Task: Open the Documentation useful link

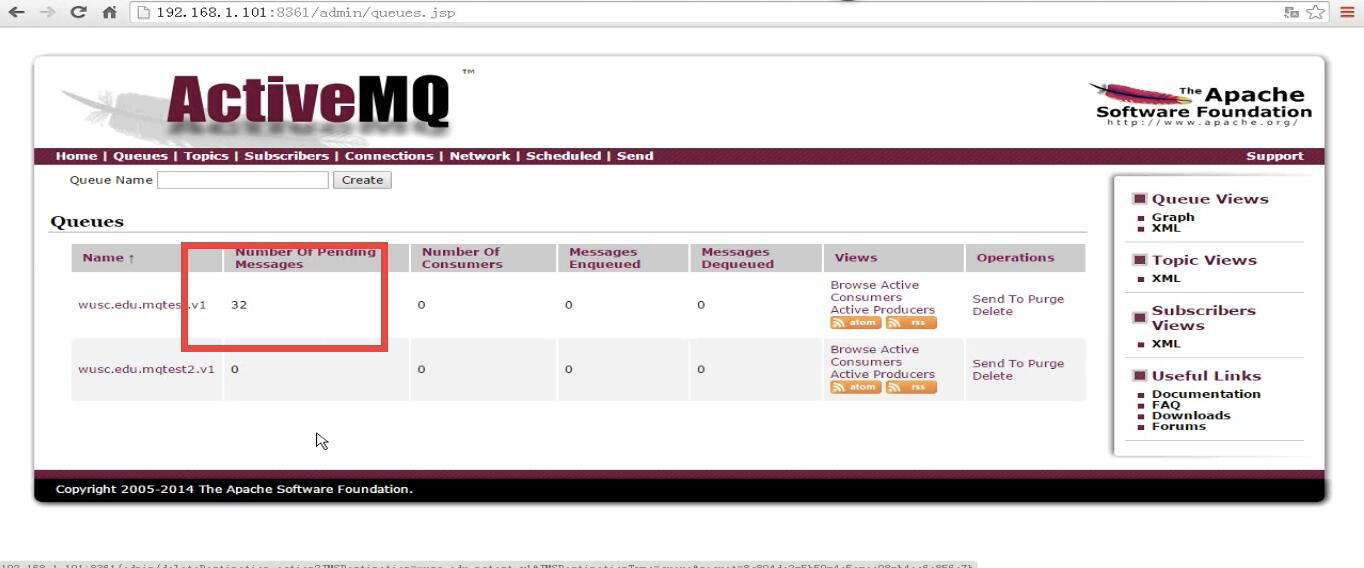Action: point(1206,394)
